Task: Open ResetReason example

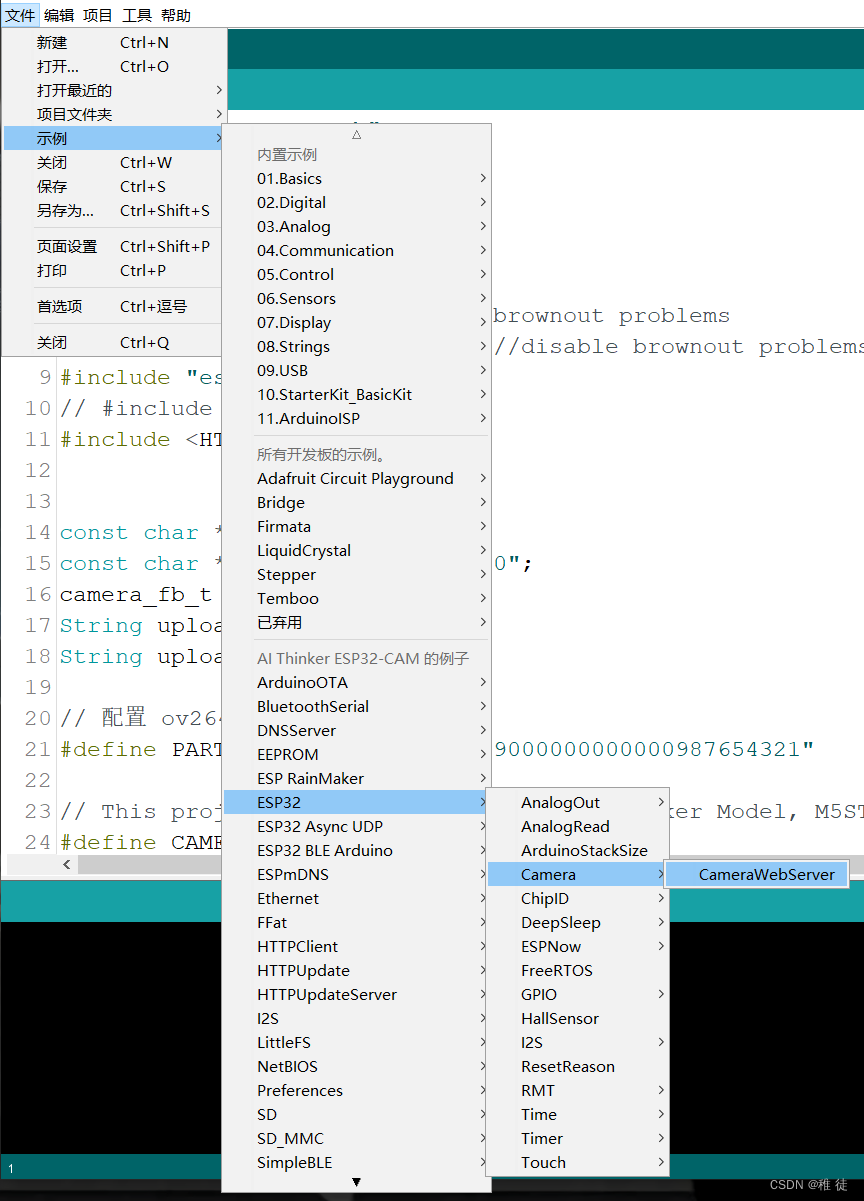Action: [x=577, y=1067]
